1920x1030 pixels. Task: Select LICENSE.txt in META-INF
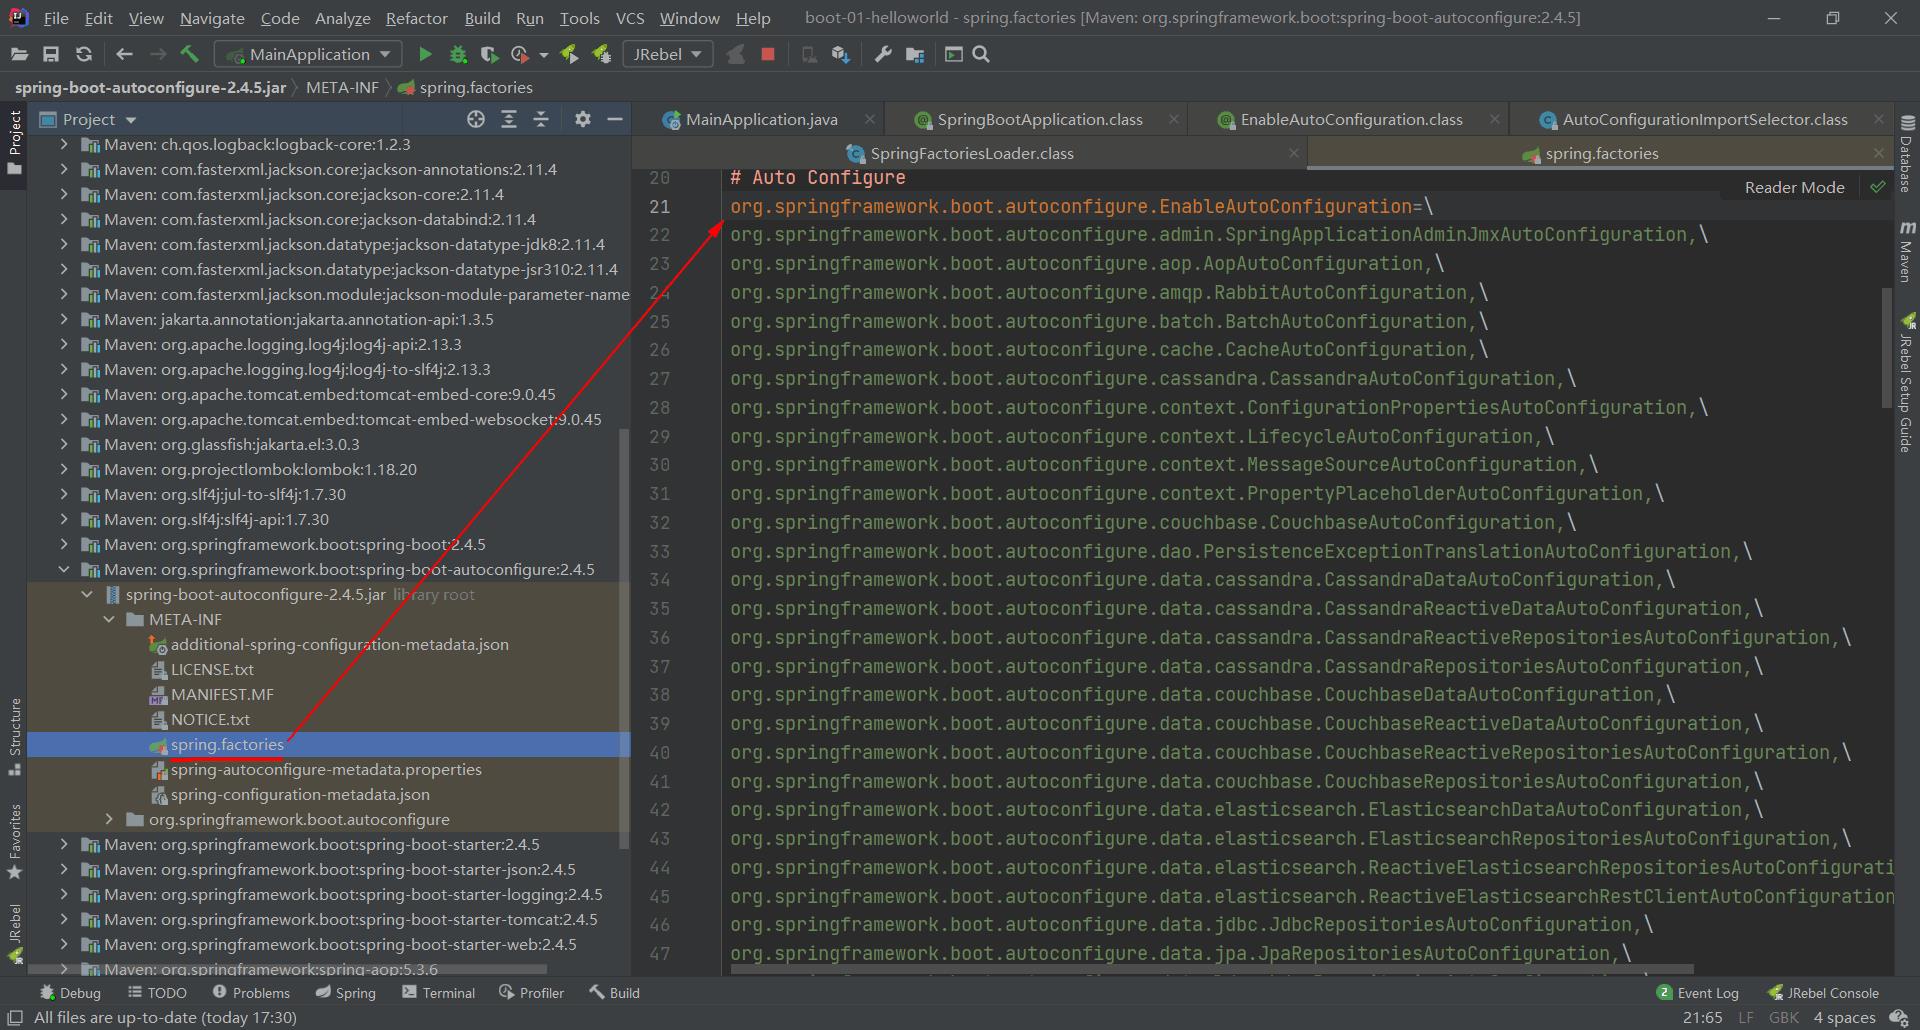212,669
